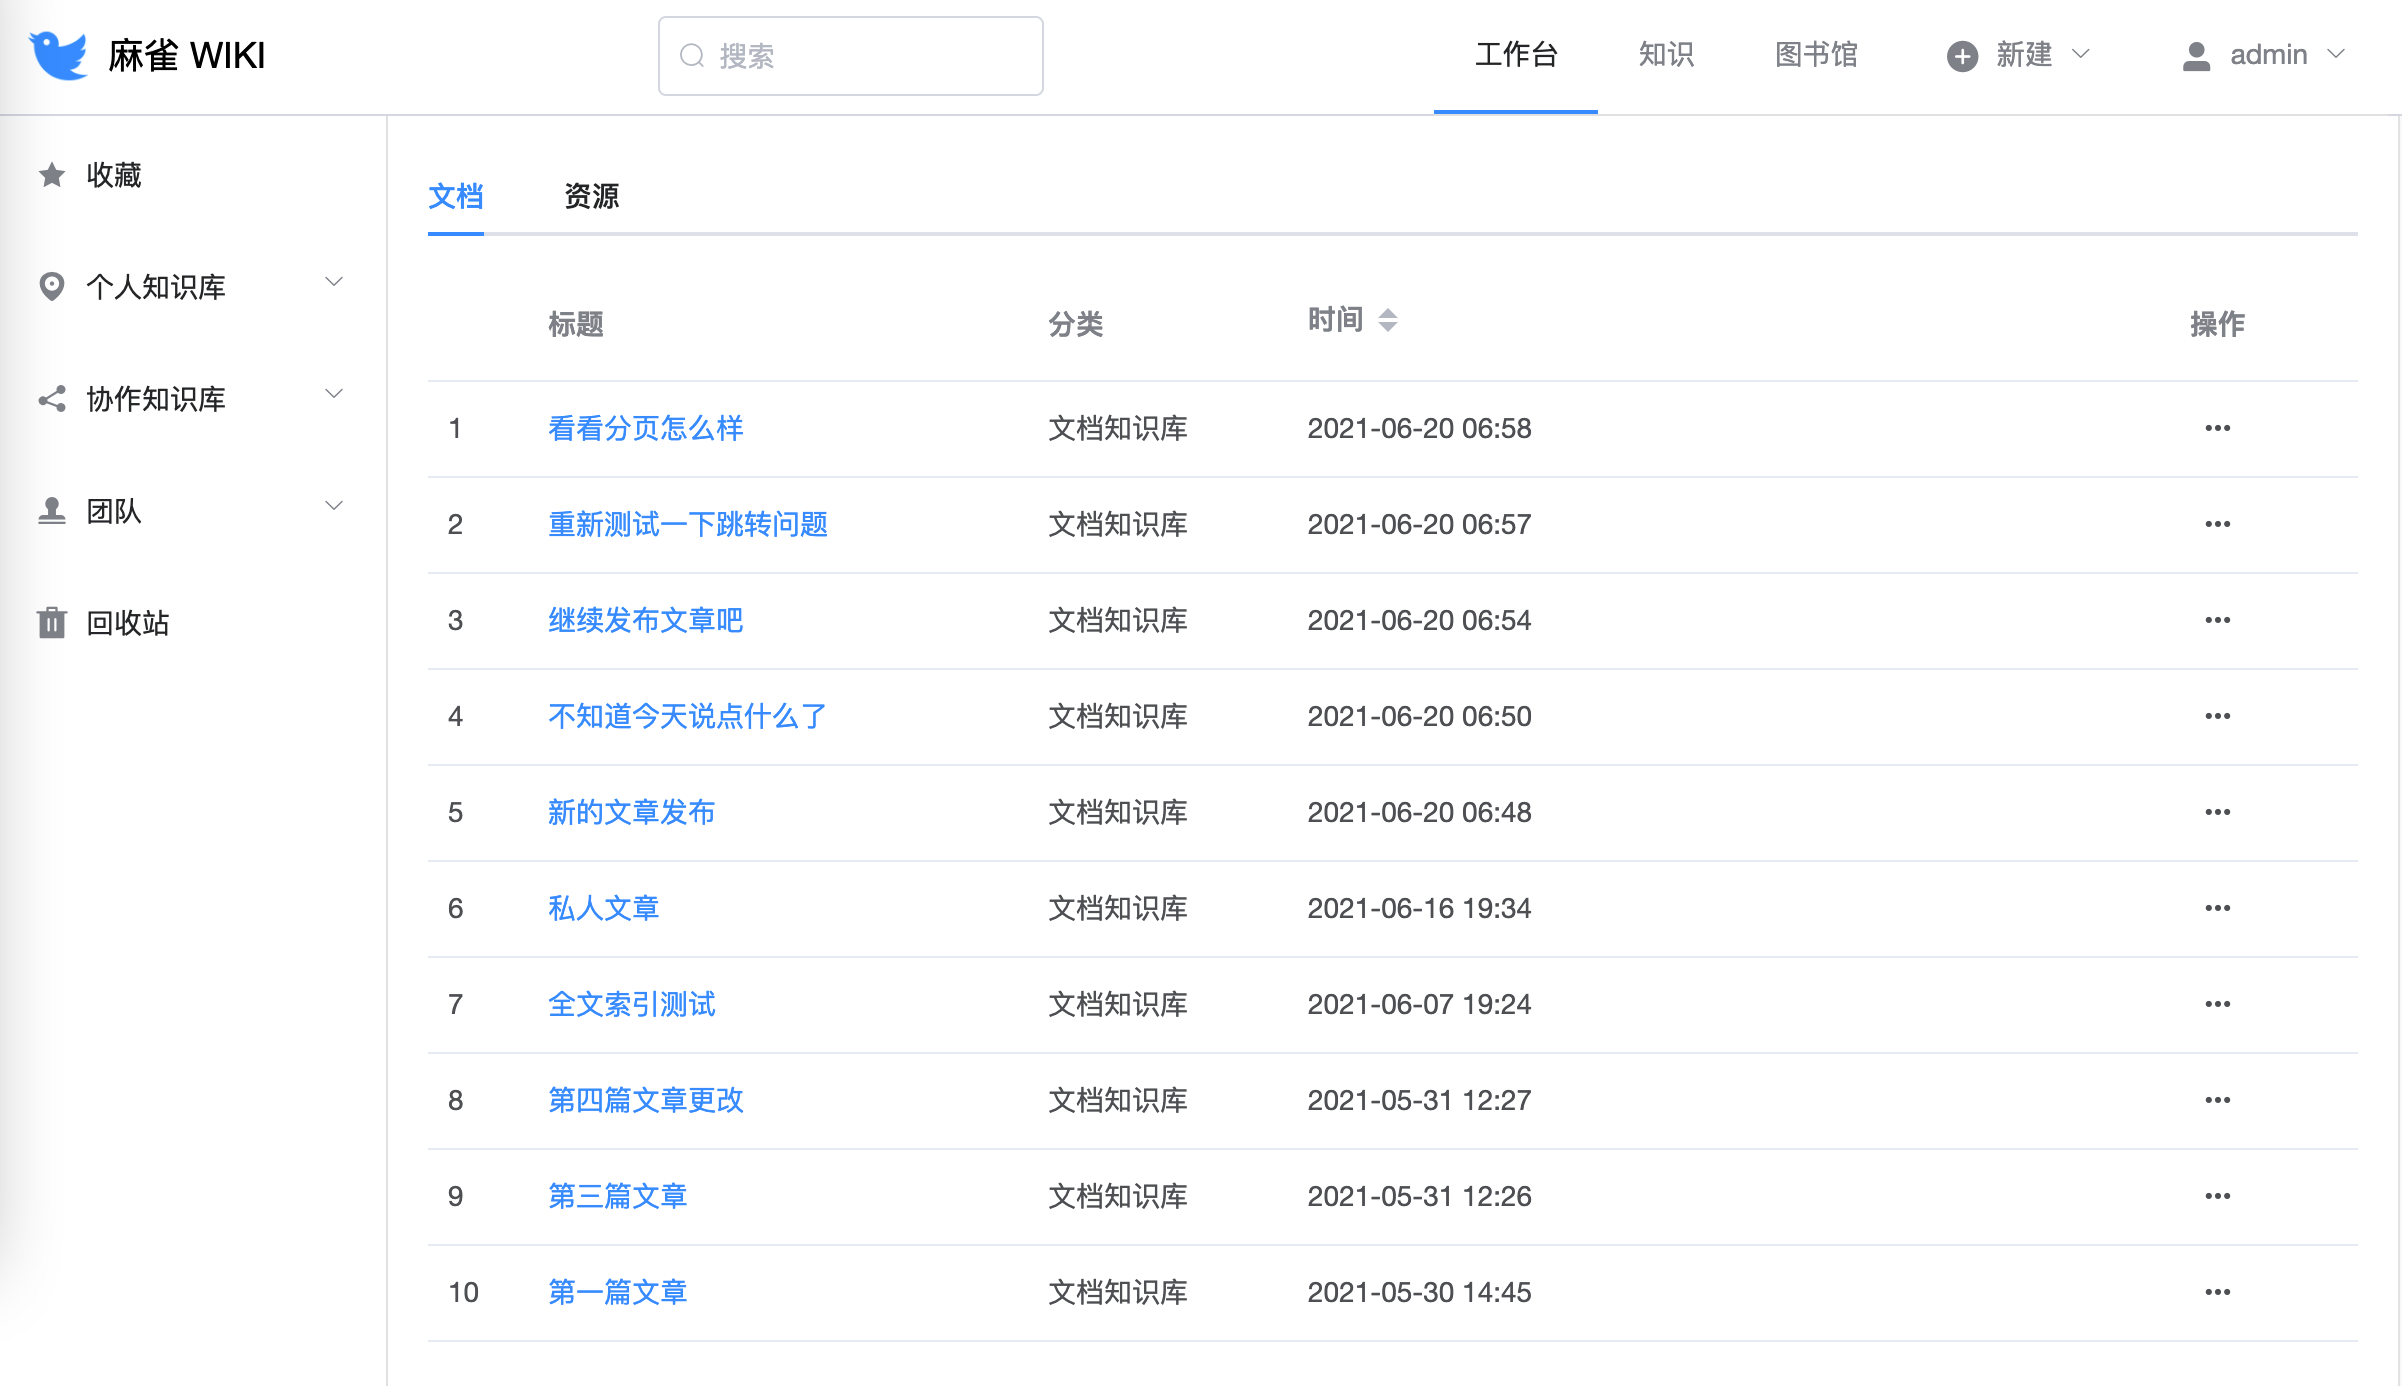
Task: Open more actions for 私人文章 row
Action: pos(2217,908)
